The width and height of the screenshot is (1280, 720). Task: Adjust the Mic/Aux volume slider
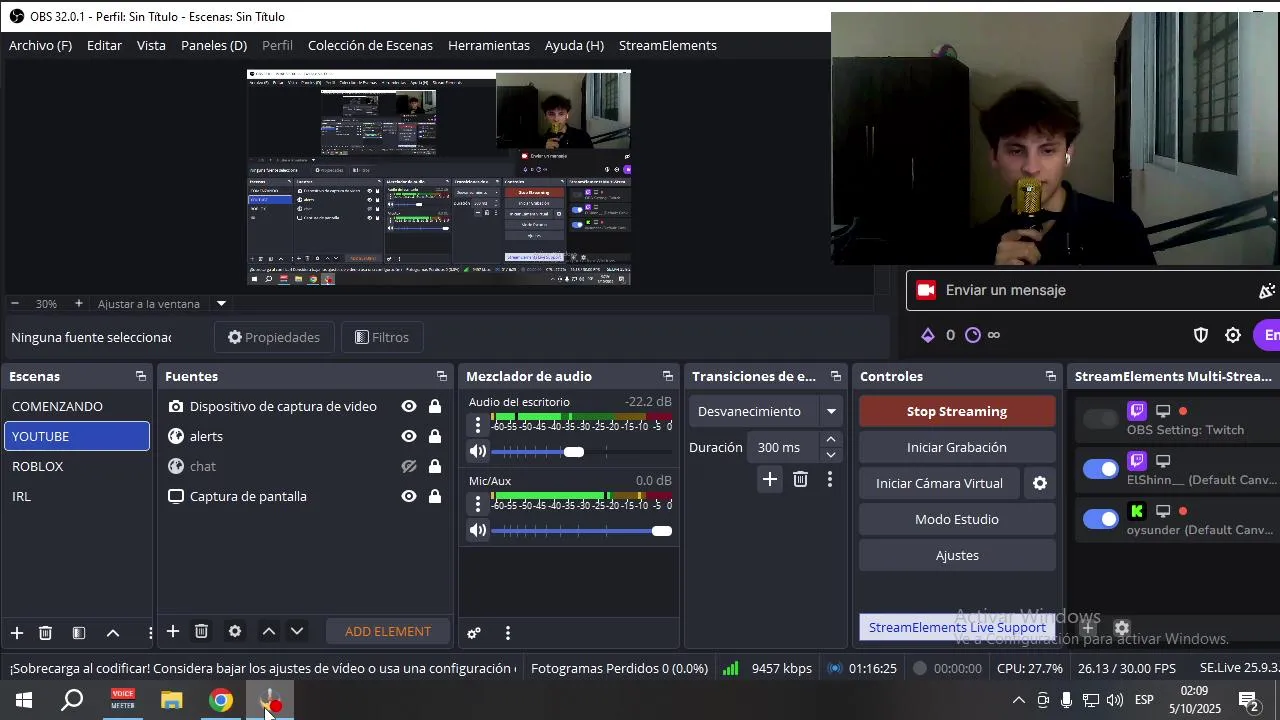point(662,531)
